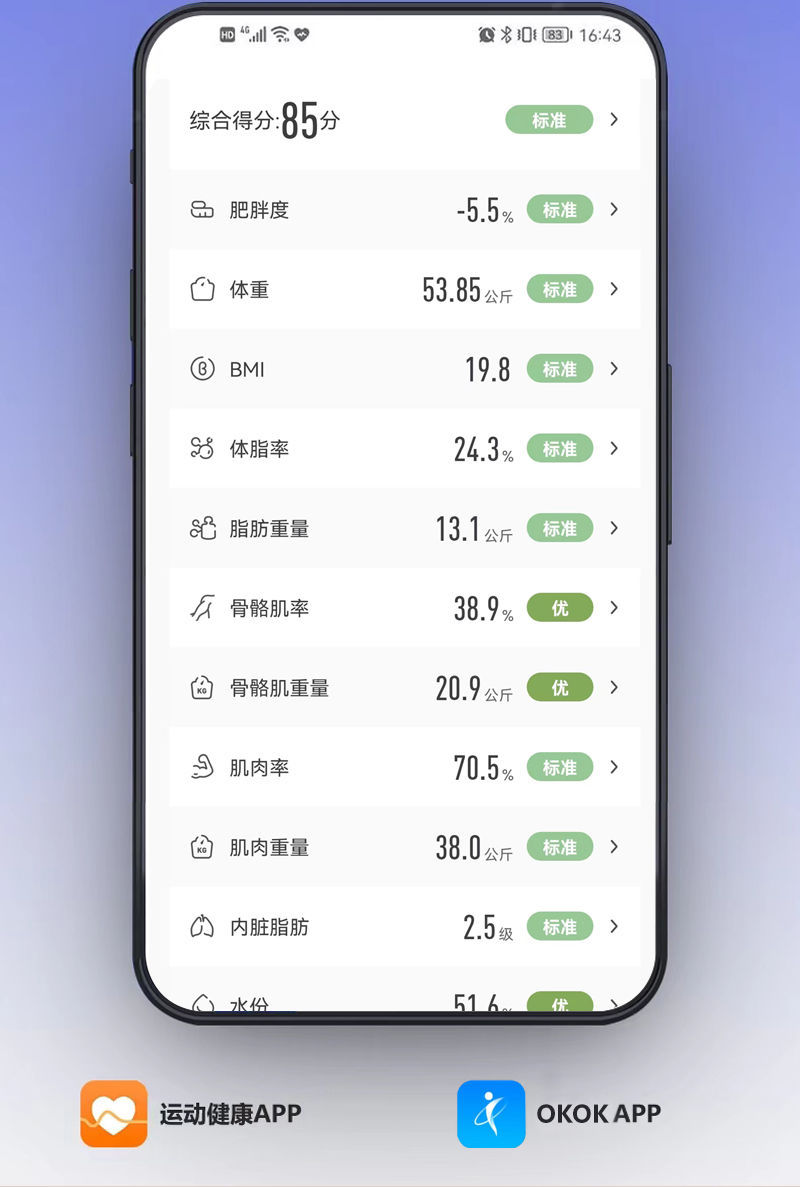Click the 内脏脂肪 visceral fat icon
The height and width of the screenshot is (1187, 800).
(x=202, y=927)
